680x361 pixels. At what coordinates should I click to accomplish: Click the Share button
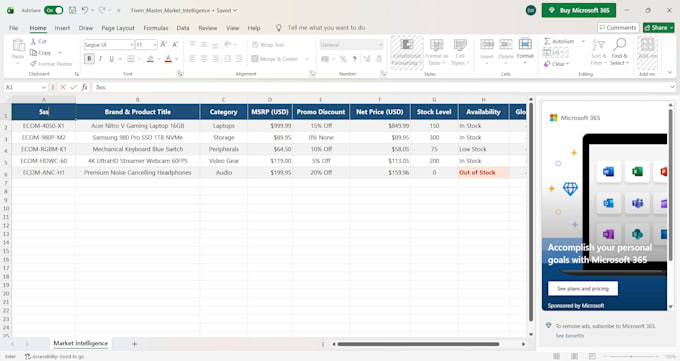pos(658,28)
